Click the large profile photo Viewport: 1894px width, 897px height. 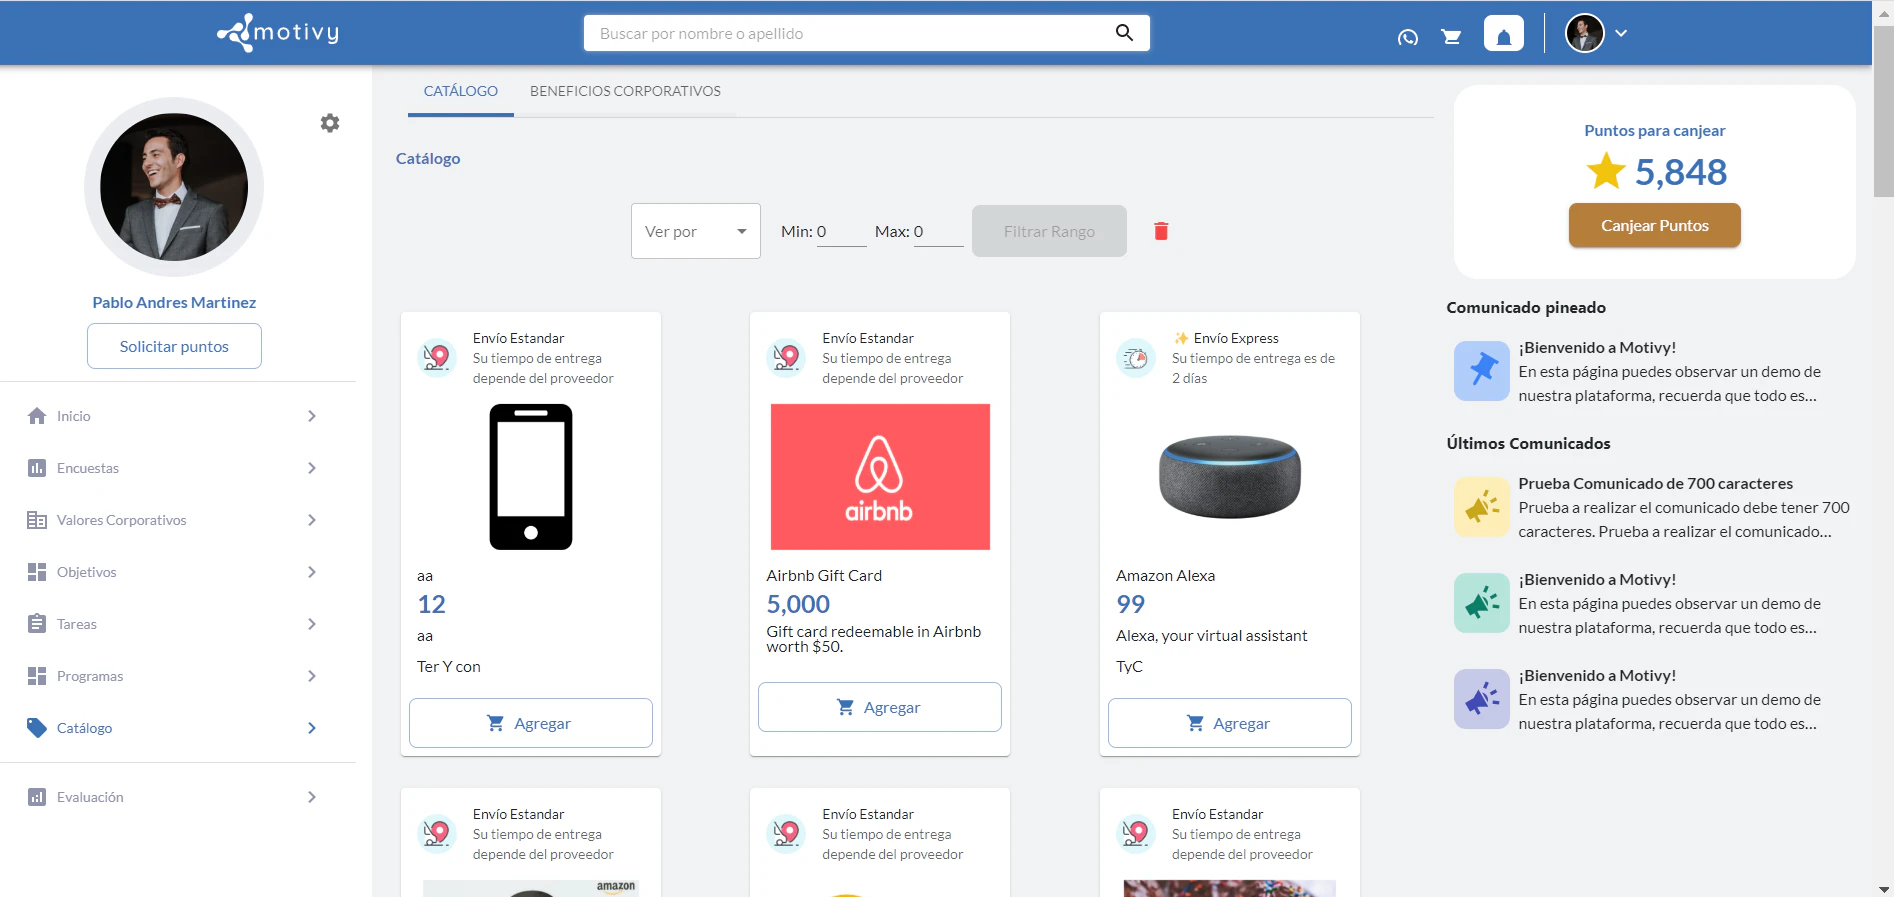[x=174, y=187]
